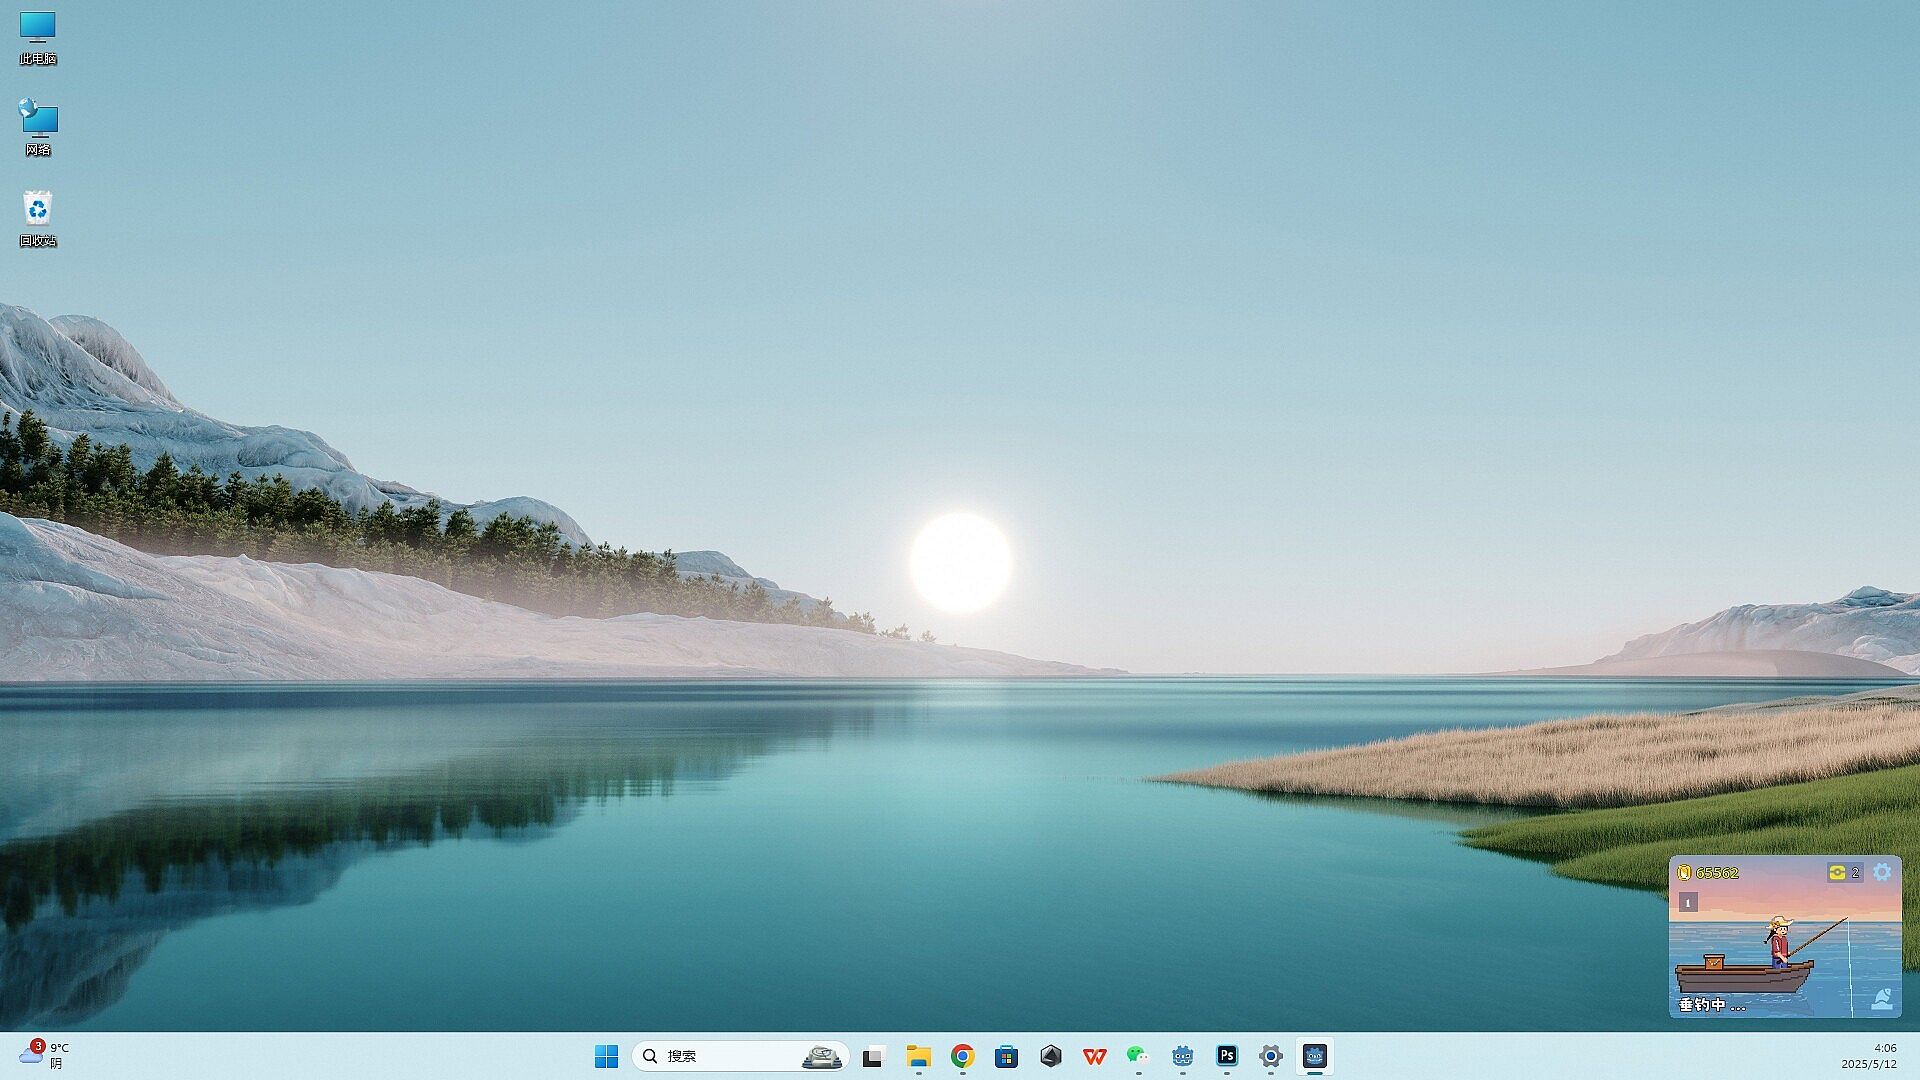Screen dimensions: 1920x1080
Task: Click the gold coin balance 65562
Action: coord(1709,872)
